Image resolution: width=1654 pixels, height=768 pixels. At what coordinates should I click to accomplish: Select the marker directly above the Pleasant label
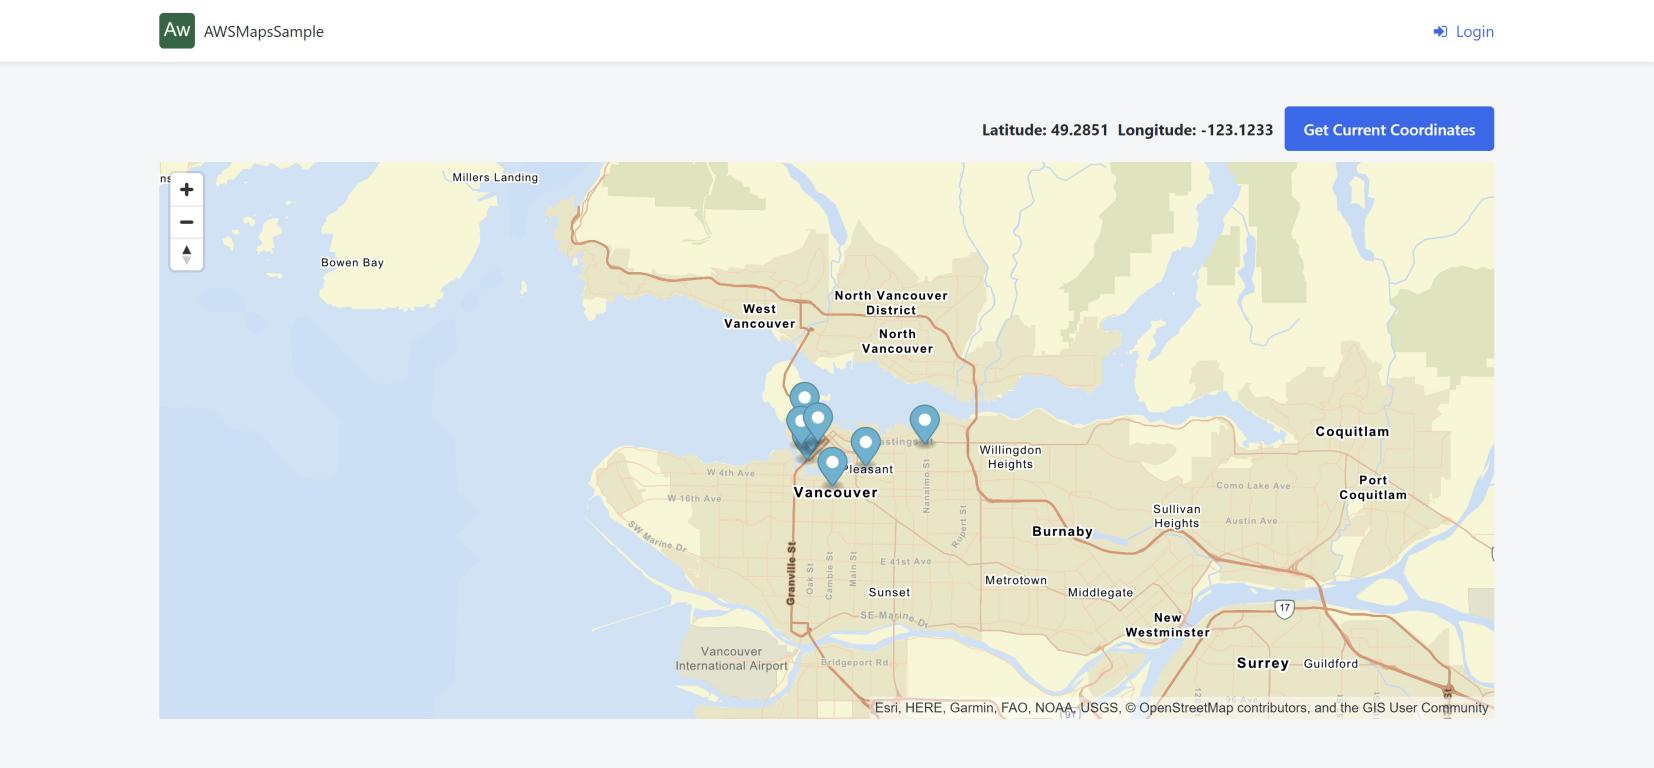tap(865, 445)
